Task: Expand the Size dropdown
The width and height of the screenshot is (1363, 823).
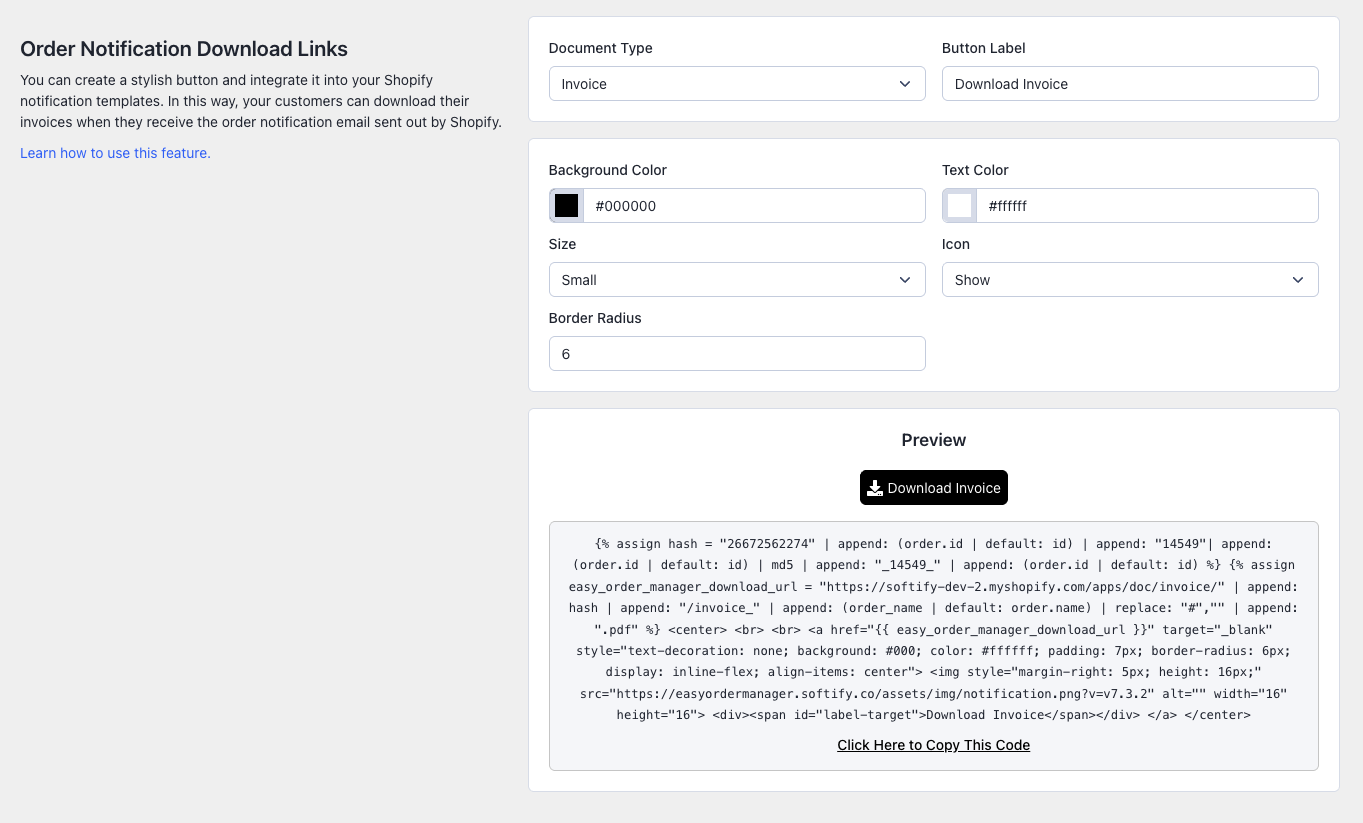Action: point(737,280)
